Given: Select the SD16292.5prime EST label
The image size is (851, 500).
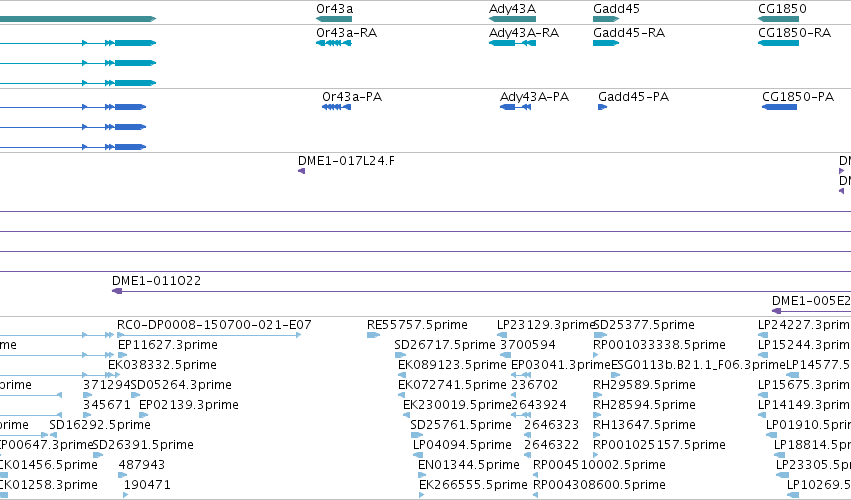Looking at the screenshot, I should click(x=100, y=425).
